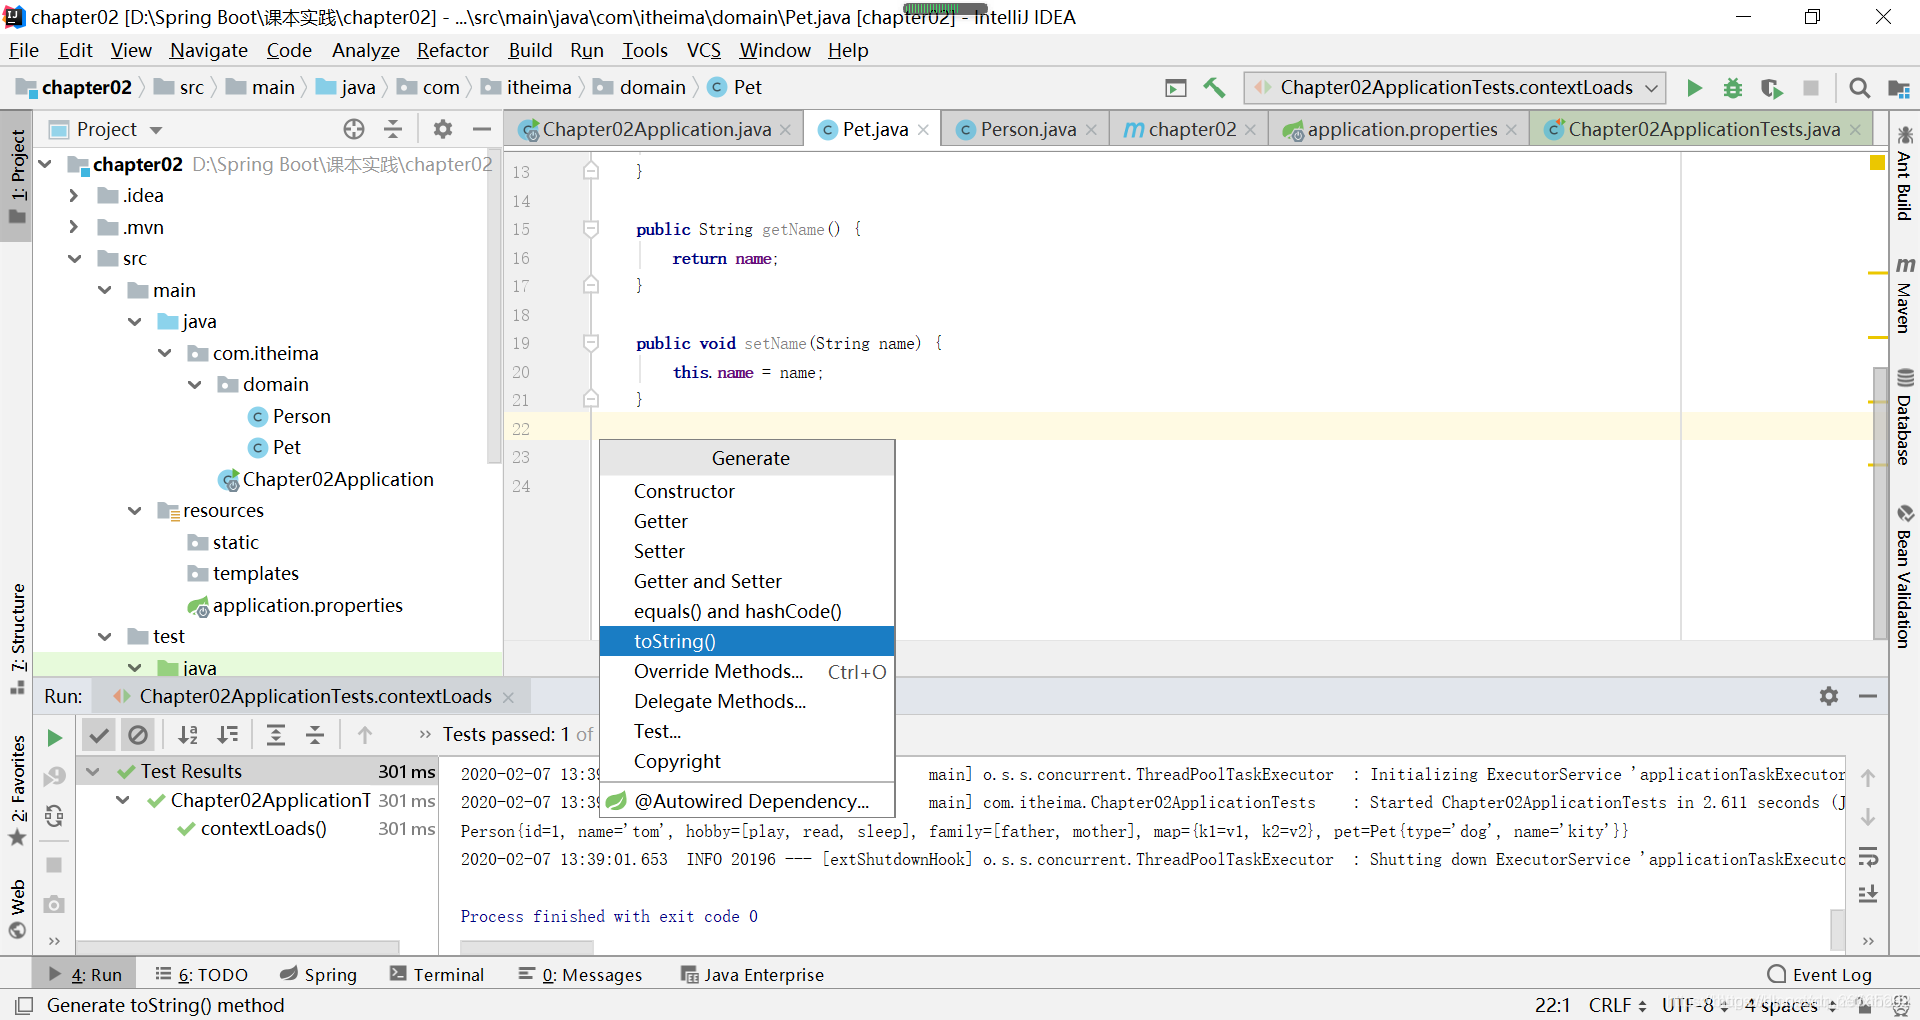Toggle the Structure side panel
Screen dimensions: 1920x1020
pyautogui.click(x=17, y=638)
